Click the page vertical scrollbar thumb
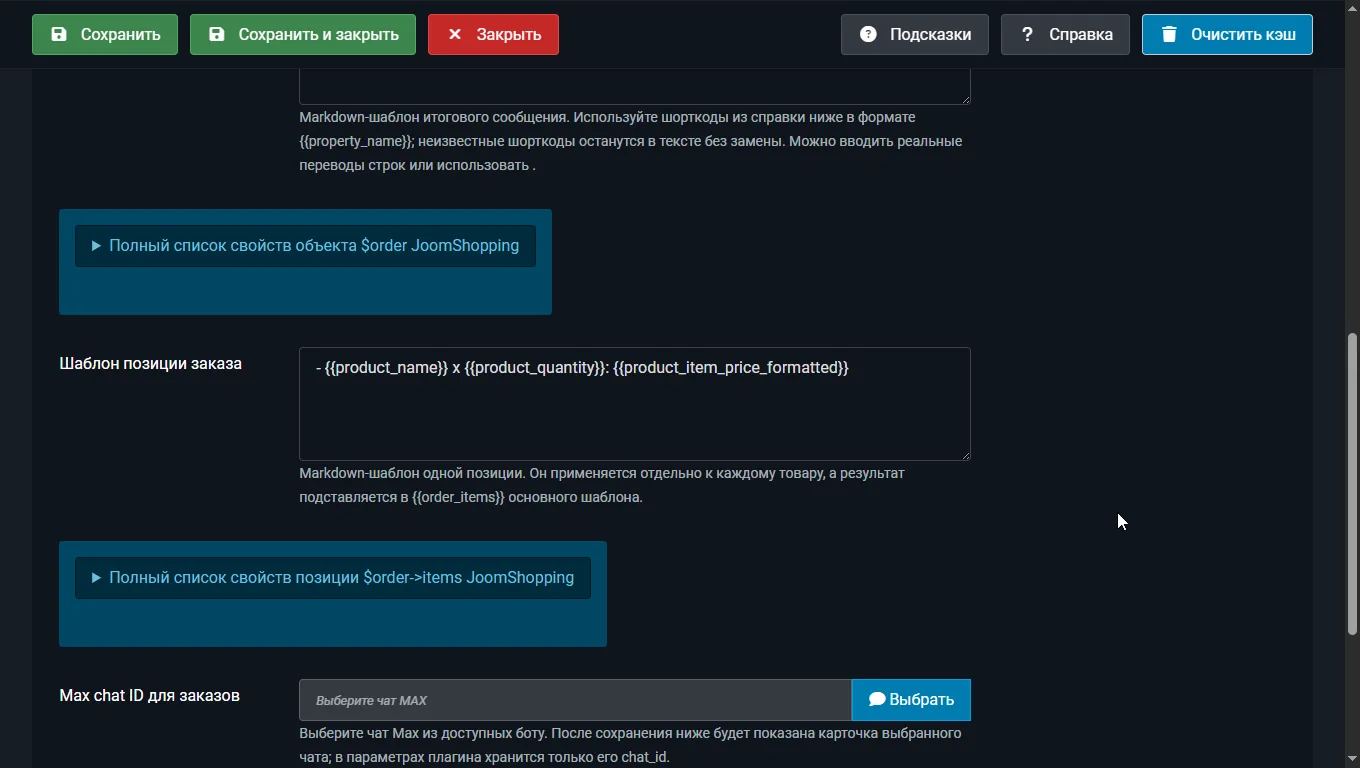This screenshot has width=1360, height=768. (1352, 484)
